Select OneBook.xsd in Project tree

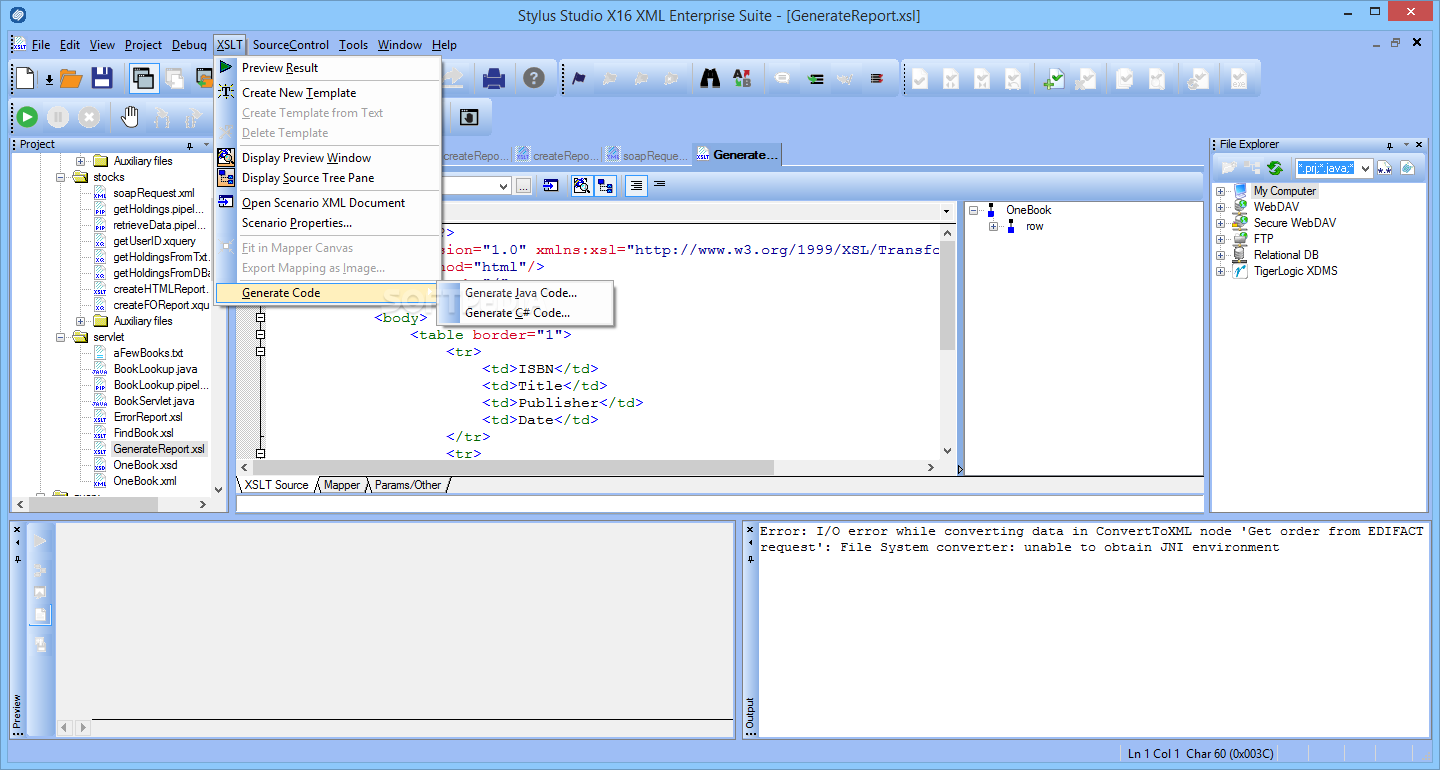pyautogui.click(x=145, y=465)
